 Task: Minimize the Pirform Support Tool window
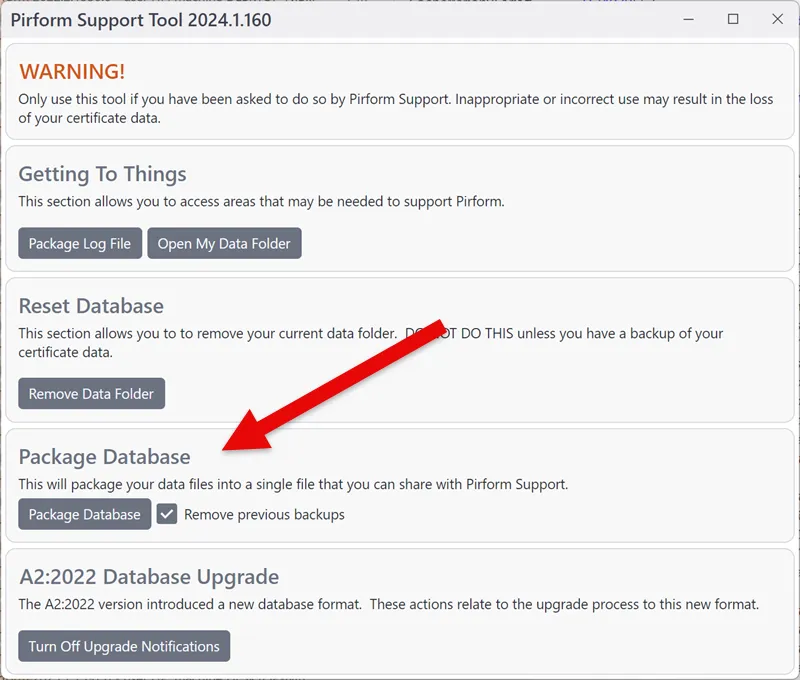(x=688, y=19)
